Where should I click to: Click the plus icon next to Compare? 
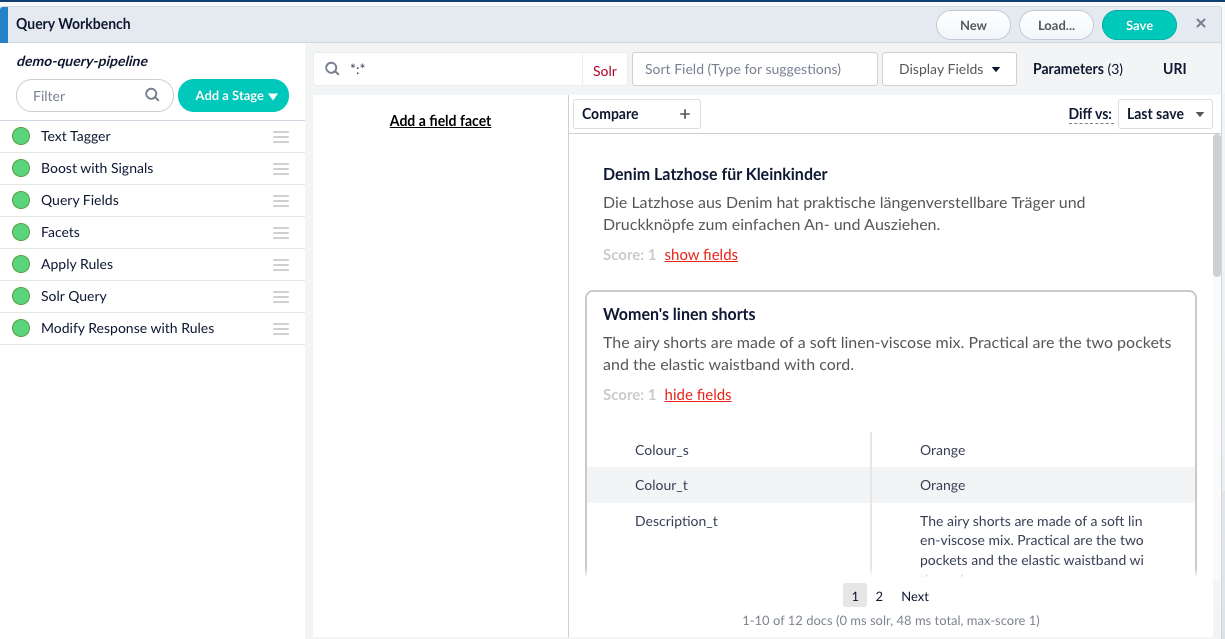click(x=685, y=114)
